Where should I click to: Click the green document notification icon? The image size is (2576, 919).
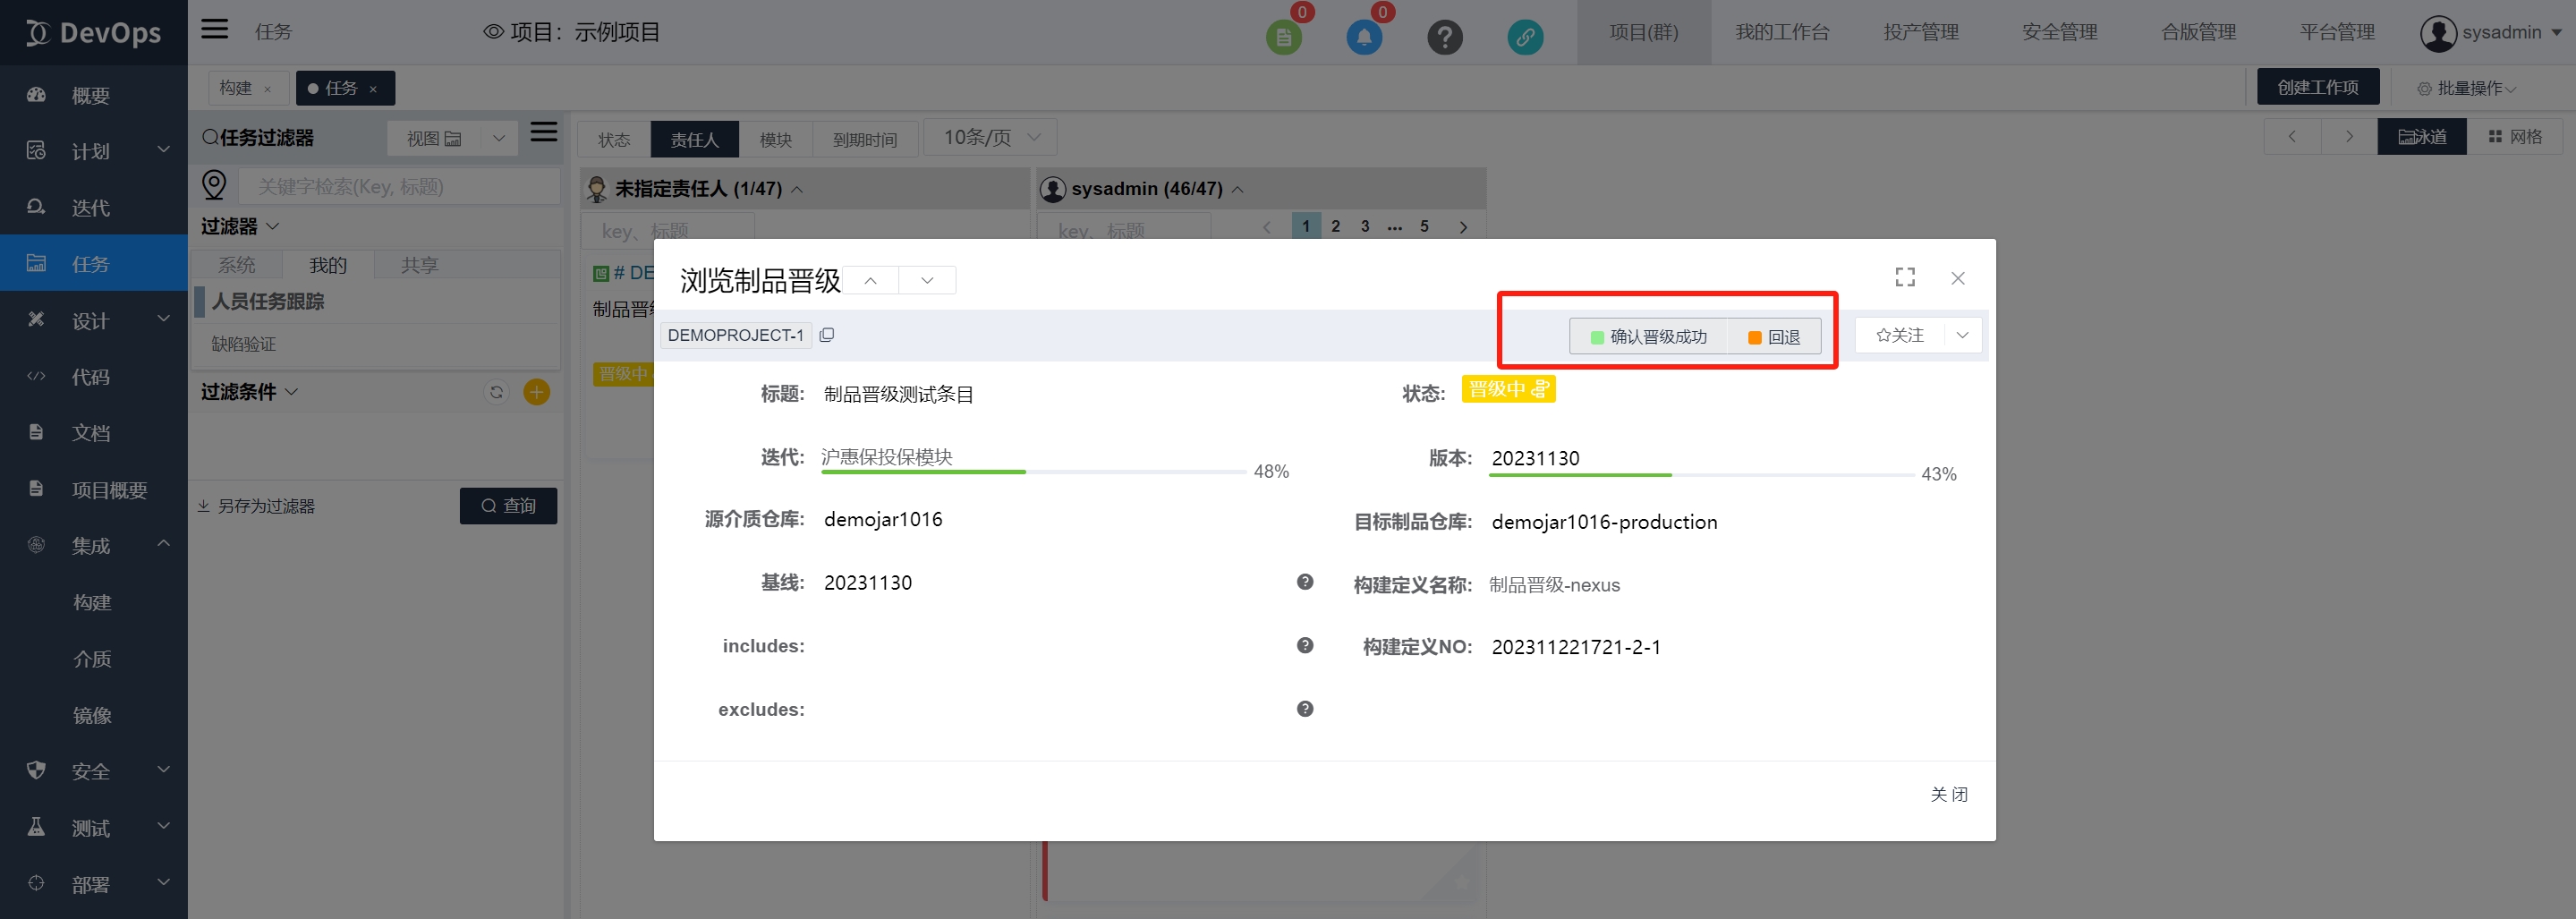click(1283, 38)
